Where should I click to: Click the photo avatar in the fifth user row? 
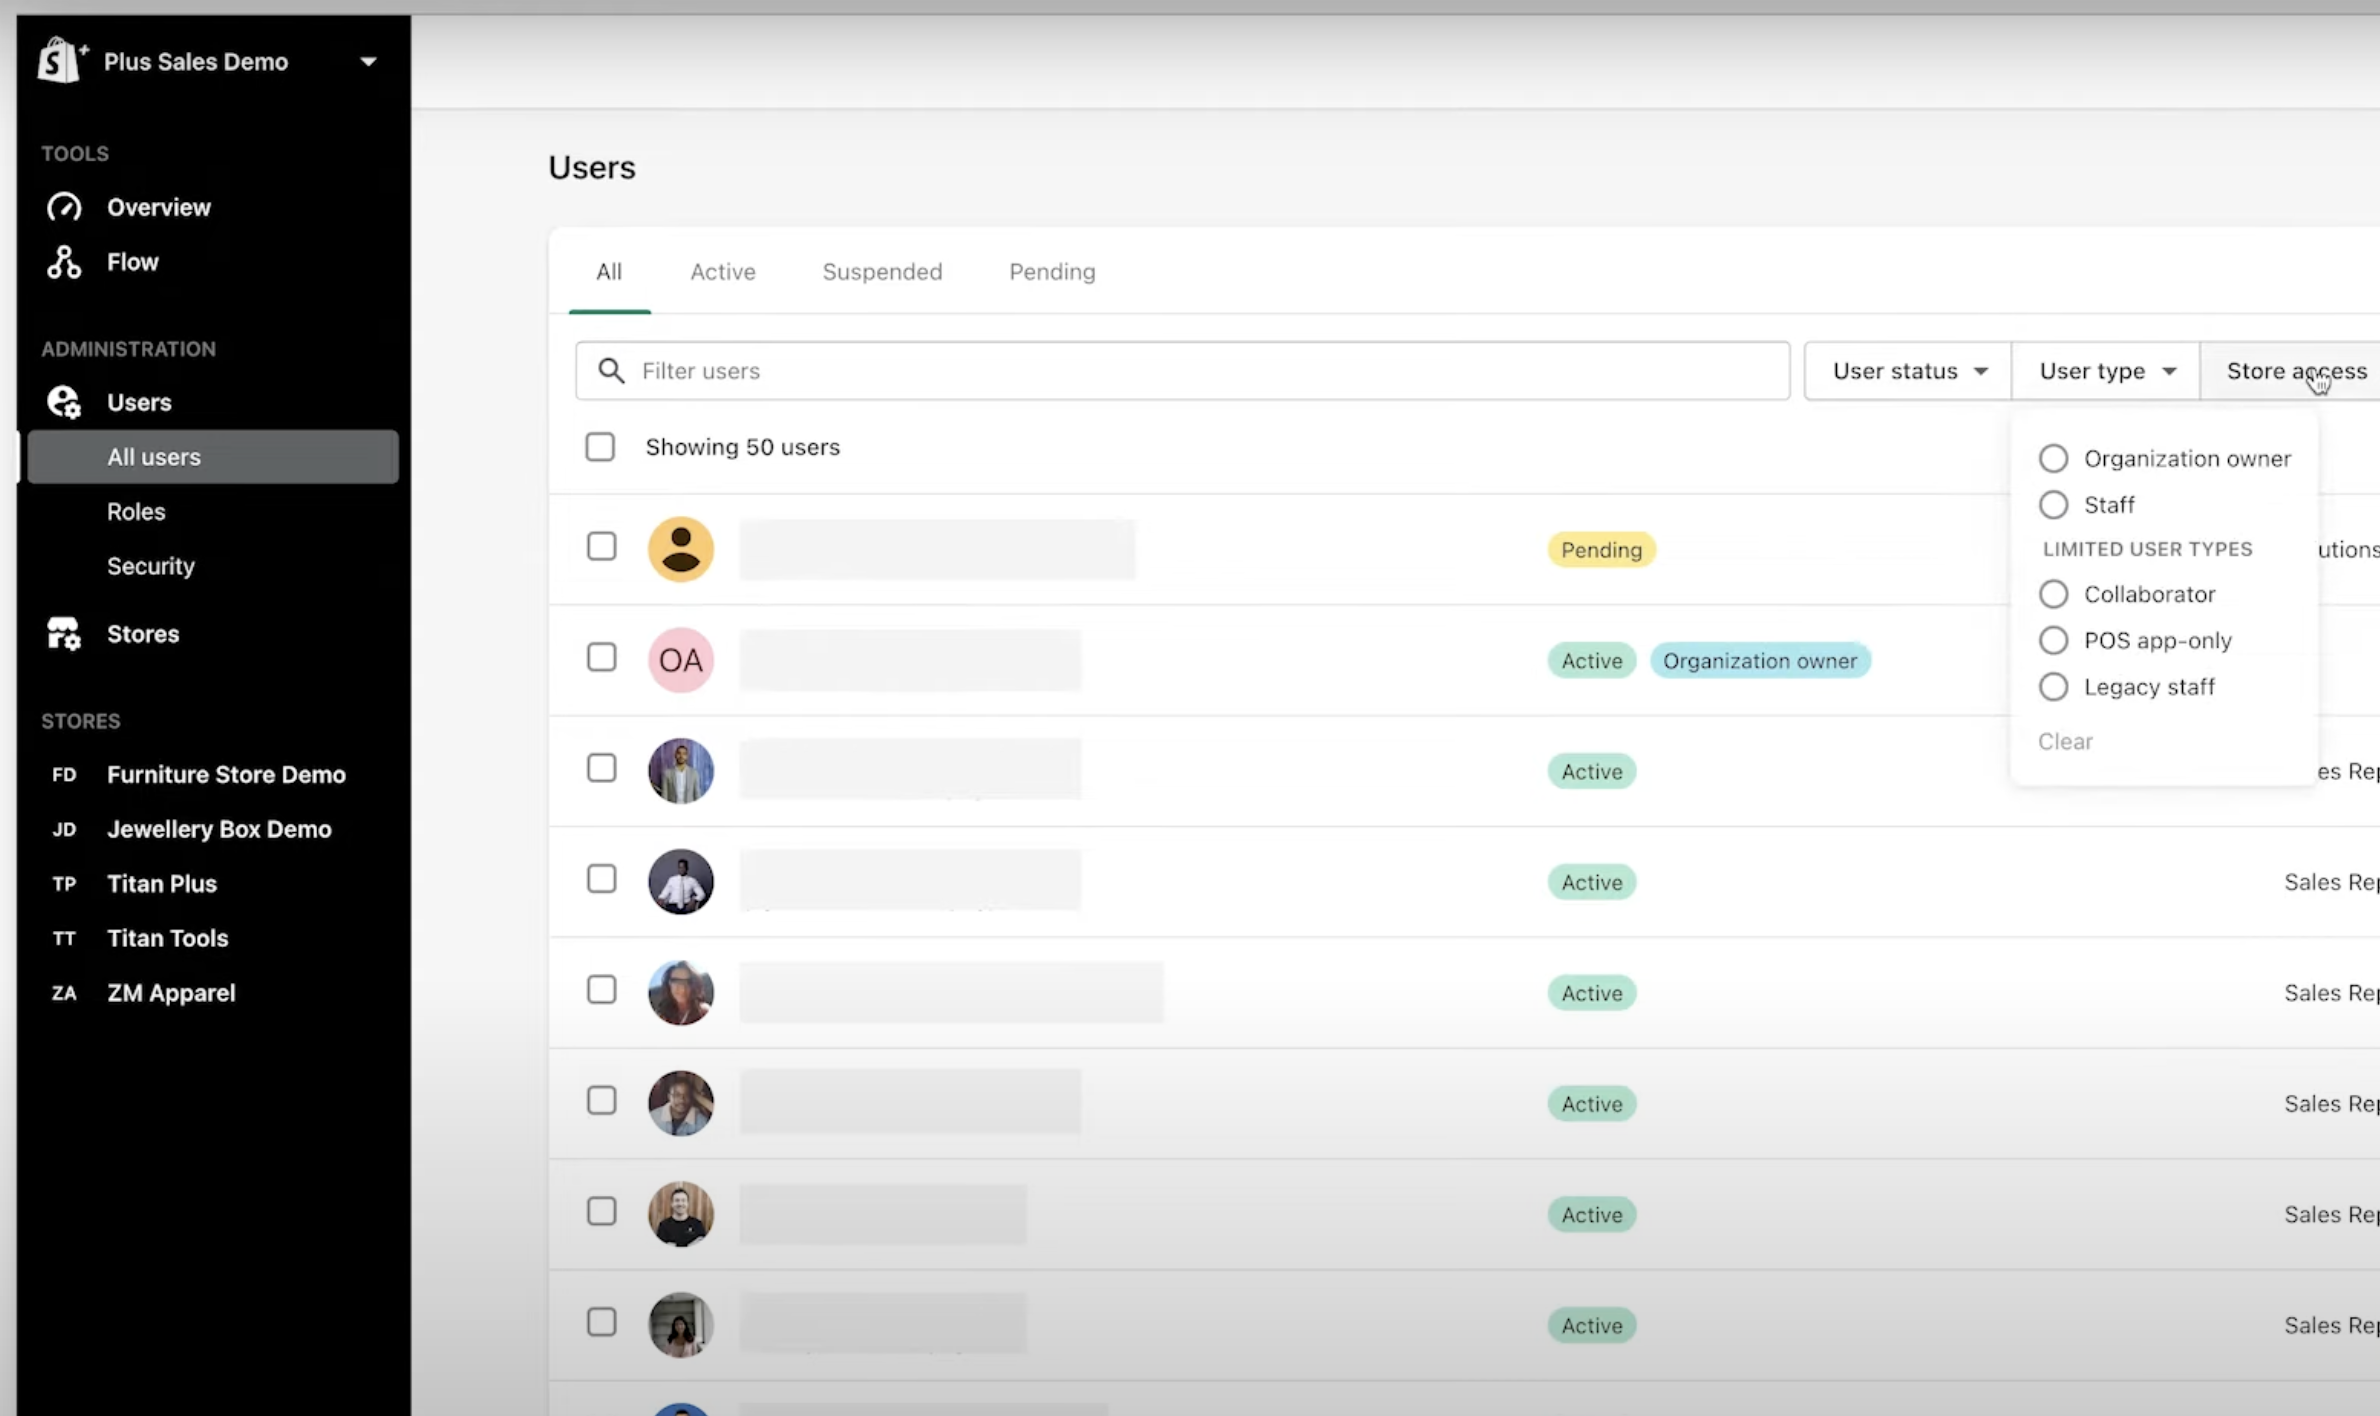click(681, 993)
